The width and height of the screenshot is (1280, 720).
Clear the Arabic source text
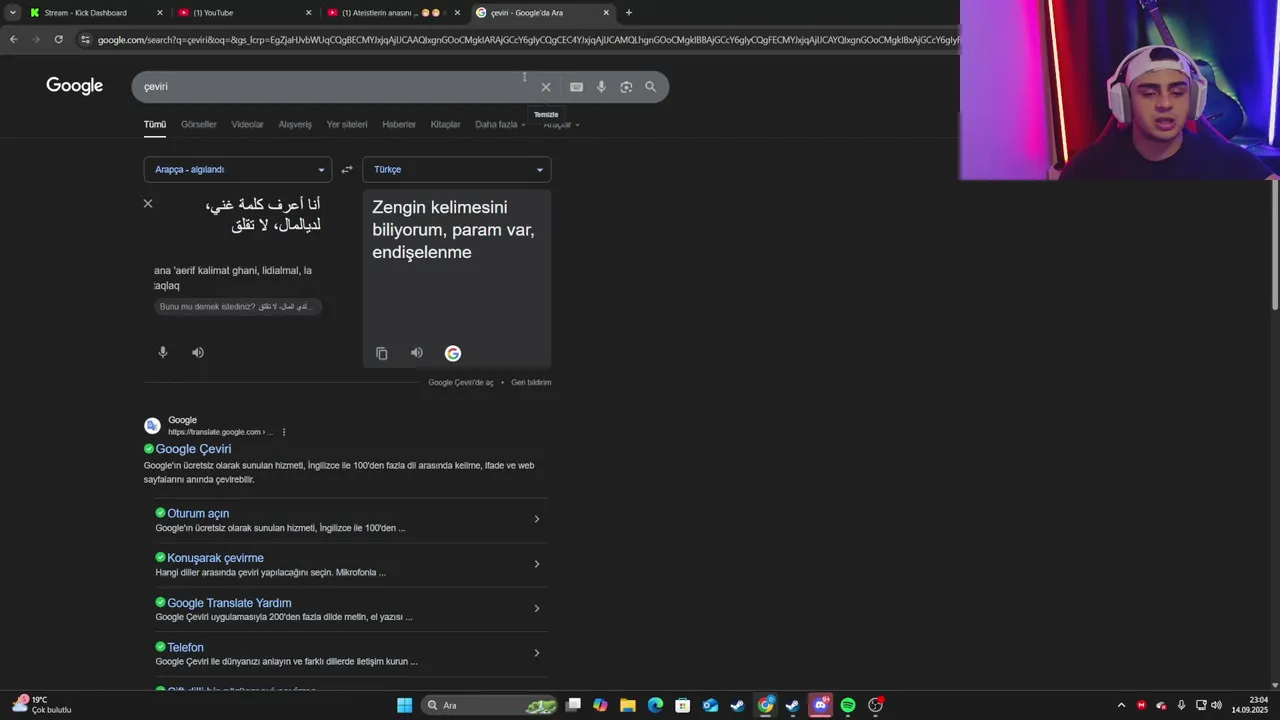148,204
